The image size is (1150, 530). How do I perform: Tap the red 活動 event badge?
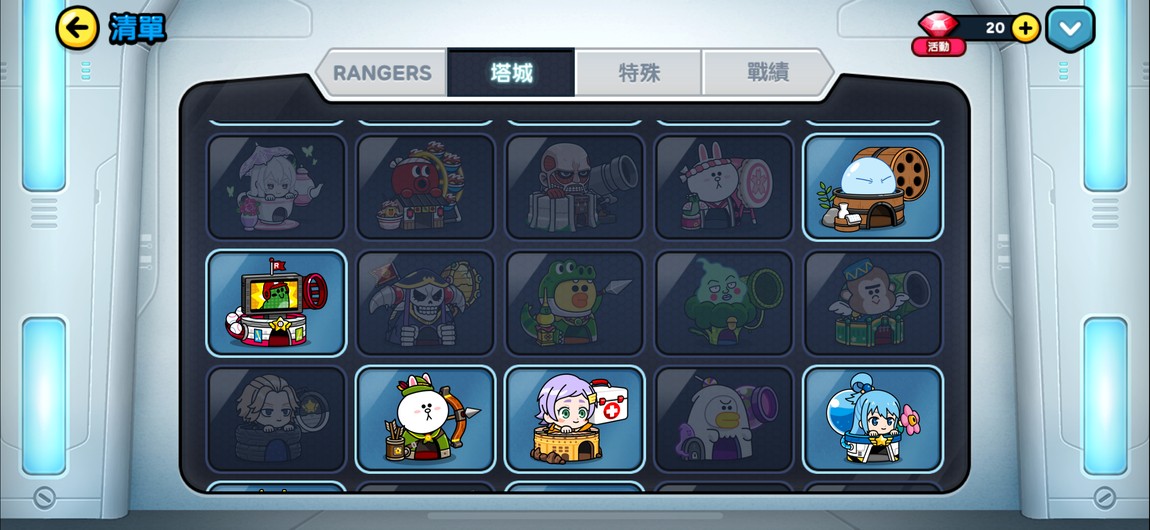(938, 47)
